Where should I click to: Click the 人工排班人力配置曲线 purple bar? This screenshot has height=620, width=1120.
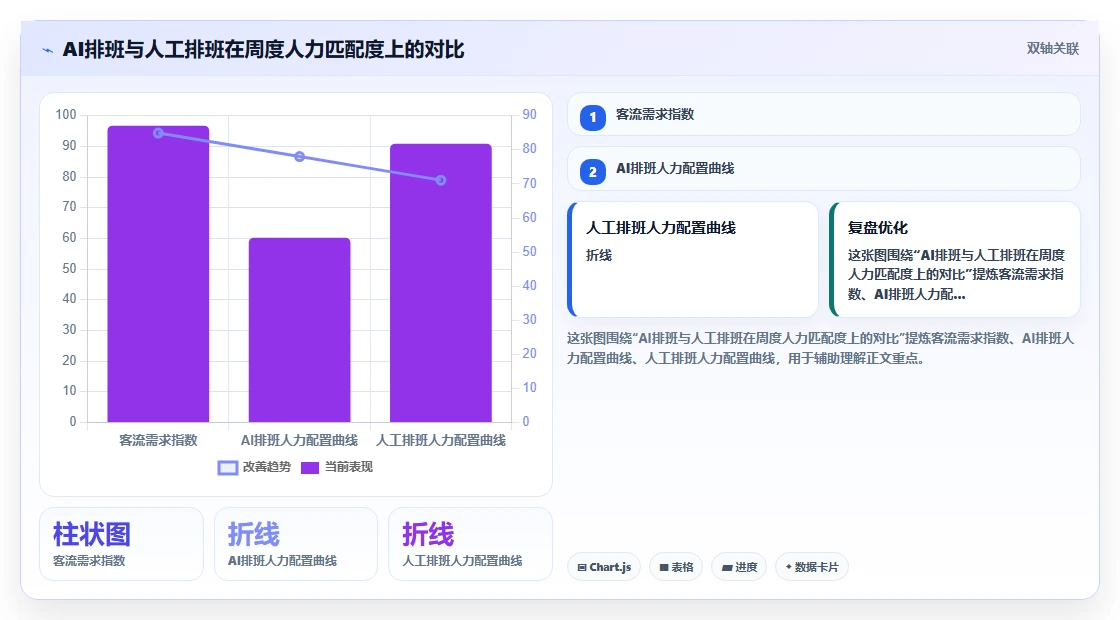441,283
